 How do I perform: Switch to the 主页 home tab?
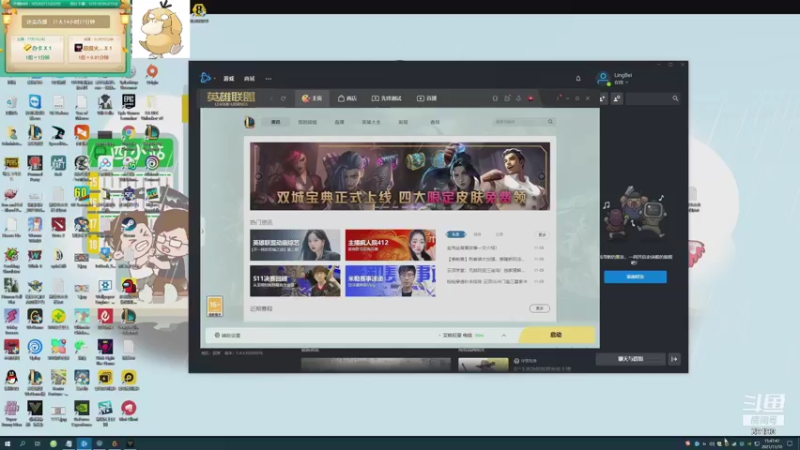(x=312, y=98)
